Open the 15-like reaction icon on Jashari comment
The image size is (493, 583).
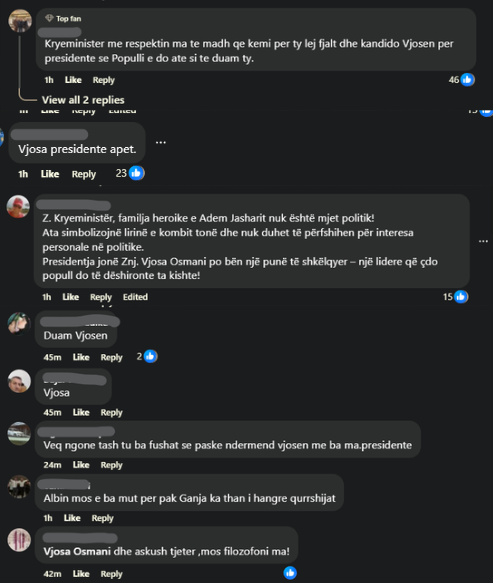point(461,297)
